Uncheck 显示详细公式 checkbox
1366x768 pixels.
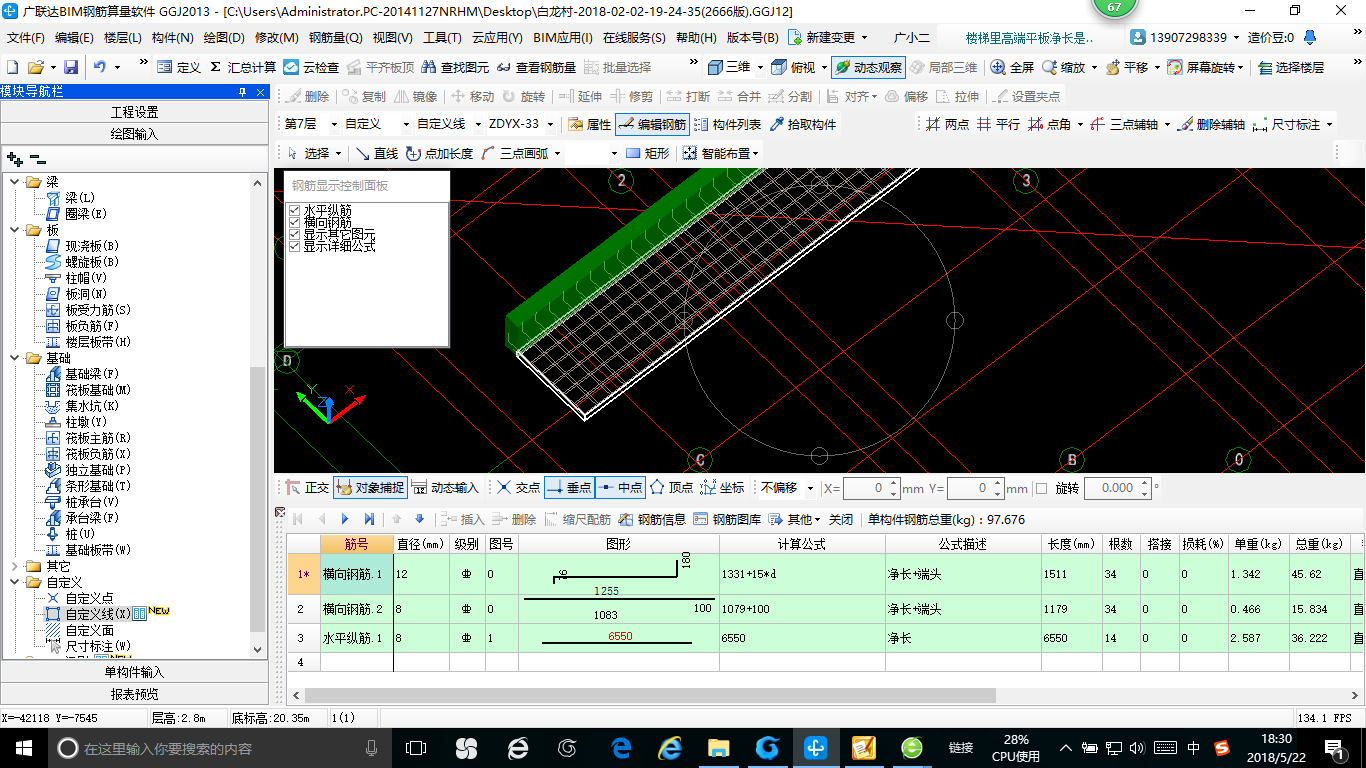tap(294, 246)
